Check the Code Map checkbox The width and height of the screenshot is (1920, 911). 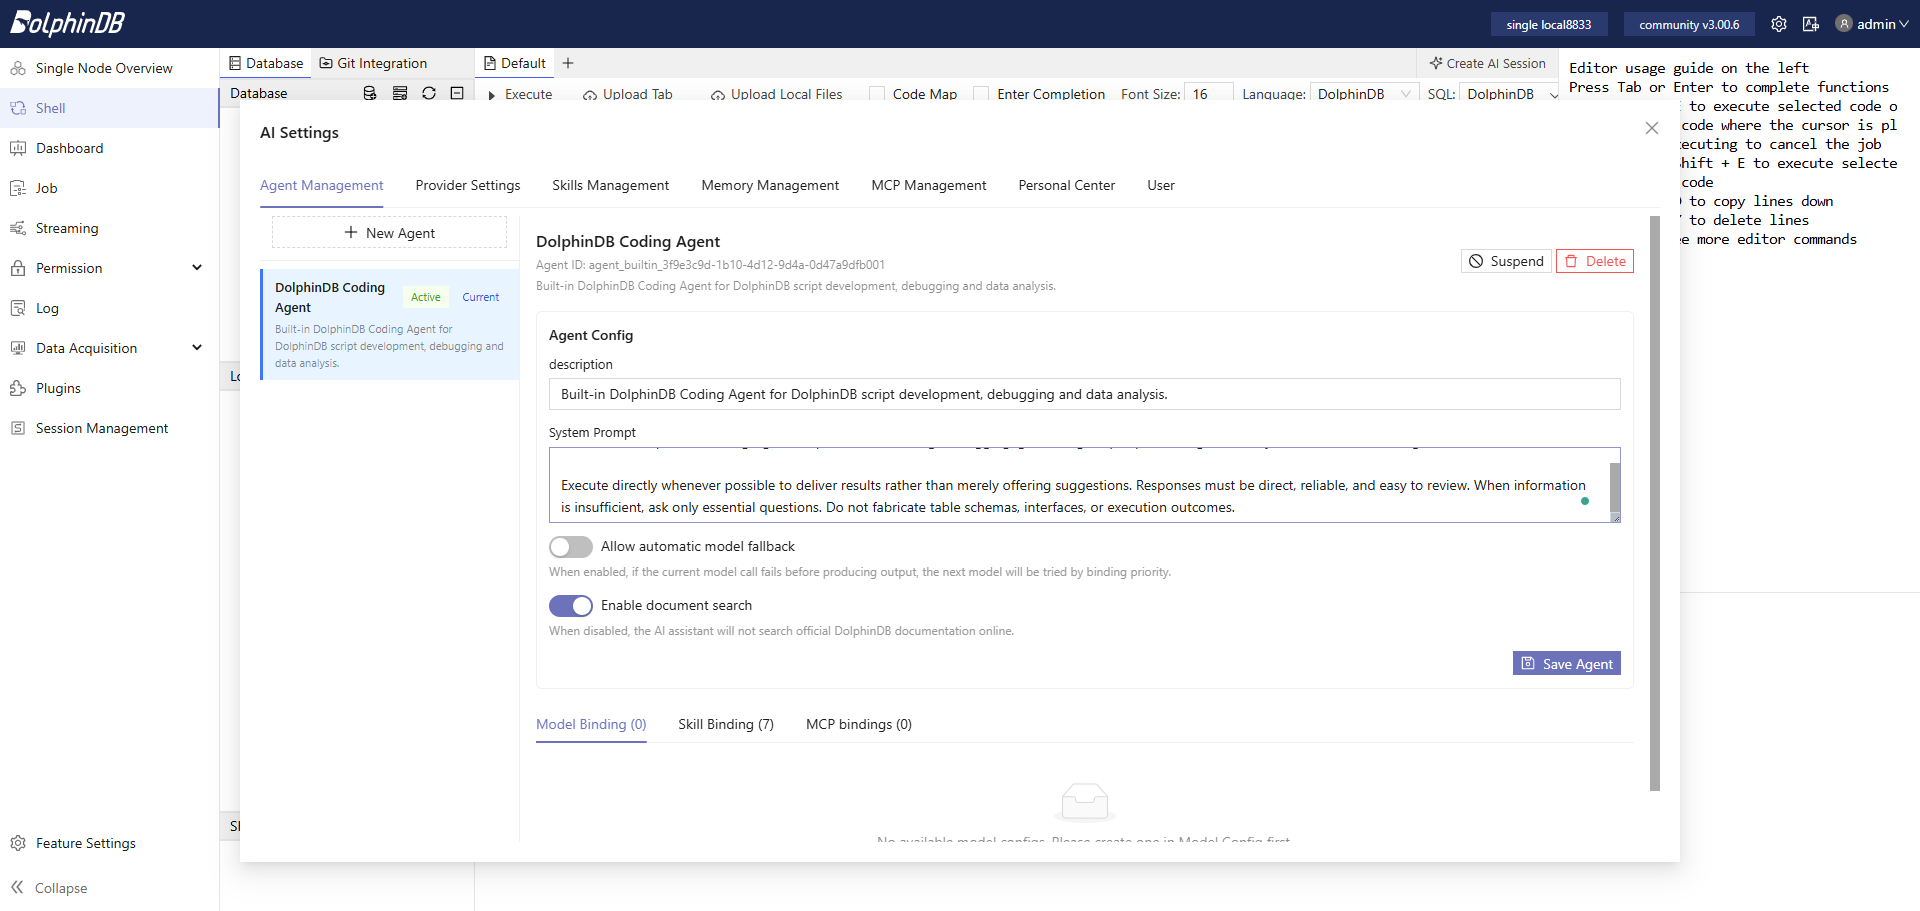coord(877,94)
